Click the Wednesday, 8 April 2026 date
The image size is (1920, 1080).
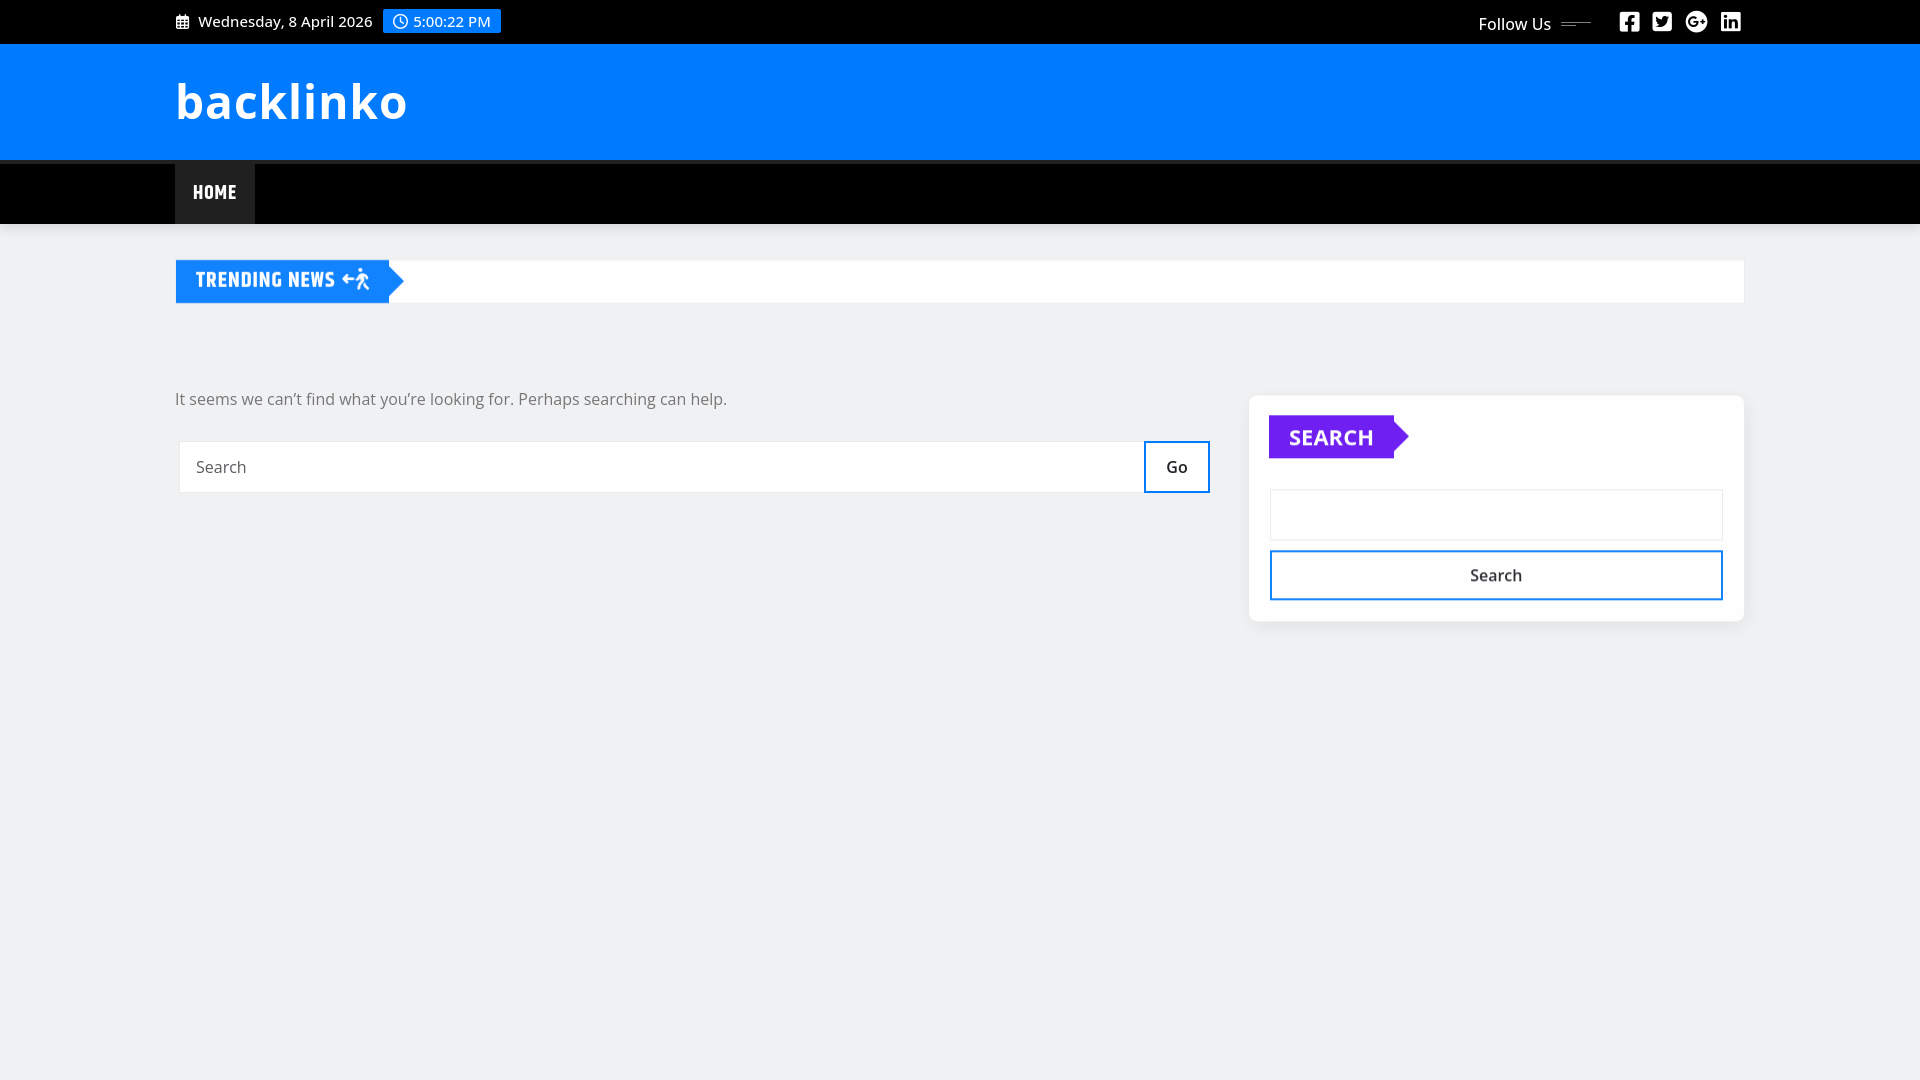pos(285,22)
